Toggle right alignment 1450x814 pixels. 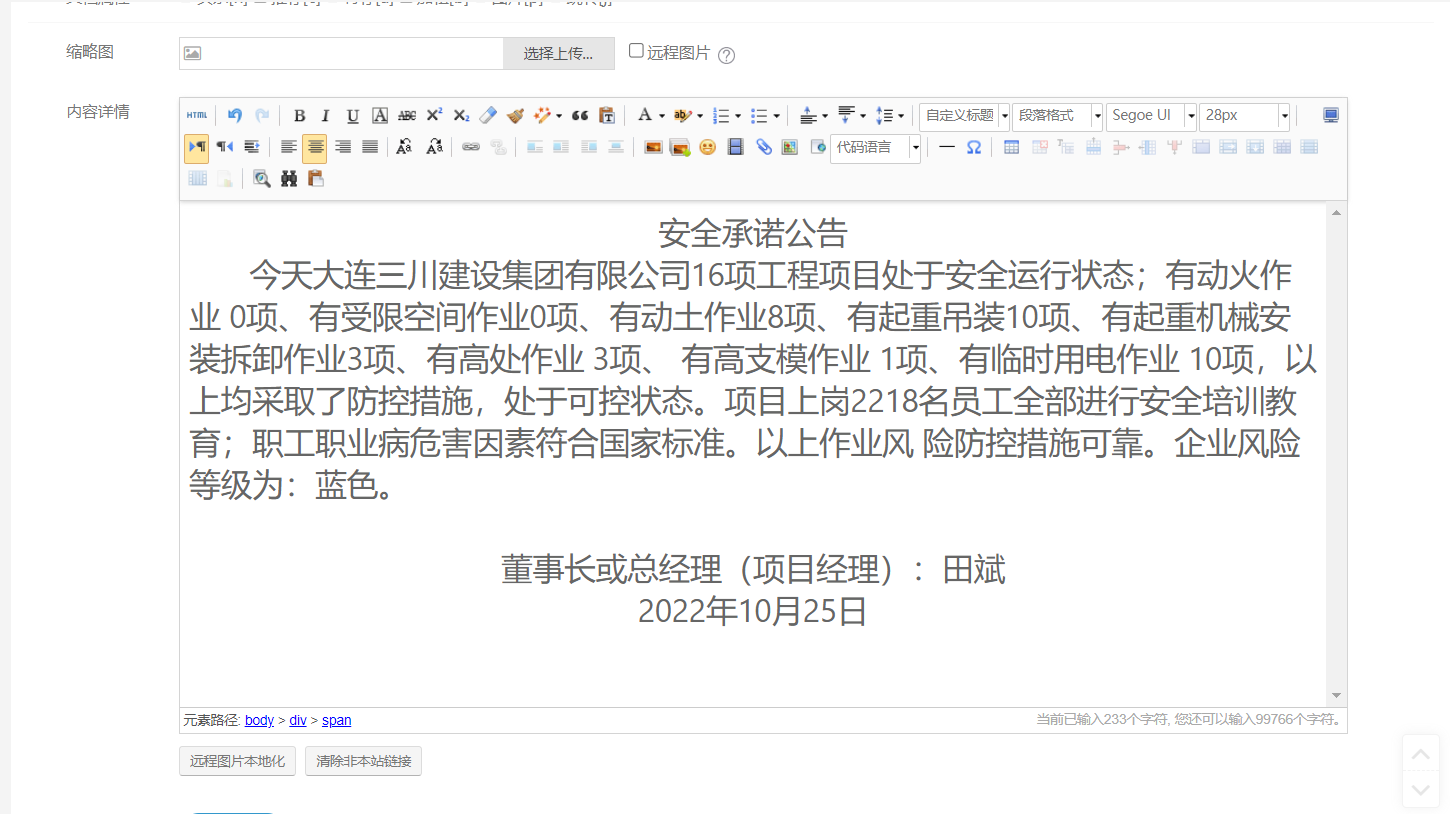pyautogui.click(x=343, y=147)
